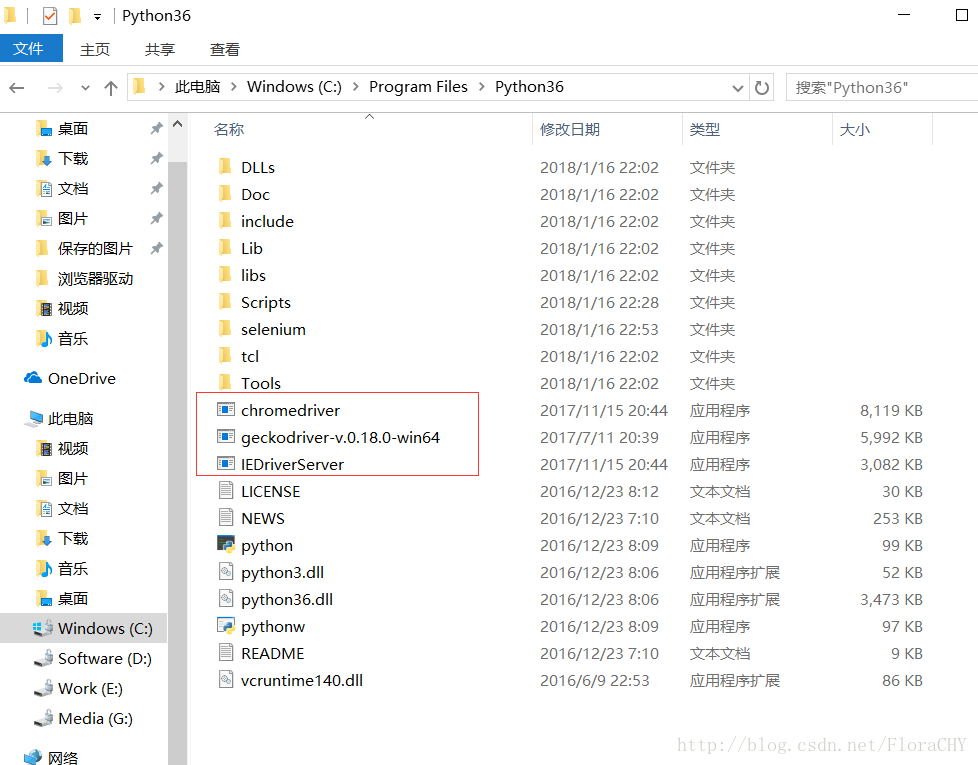Image resolution: width=978 pixels, height=765 pixels.
Task: Click the NEWS text file icon
Action: tap(226, 518)
